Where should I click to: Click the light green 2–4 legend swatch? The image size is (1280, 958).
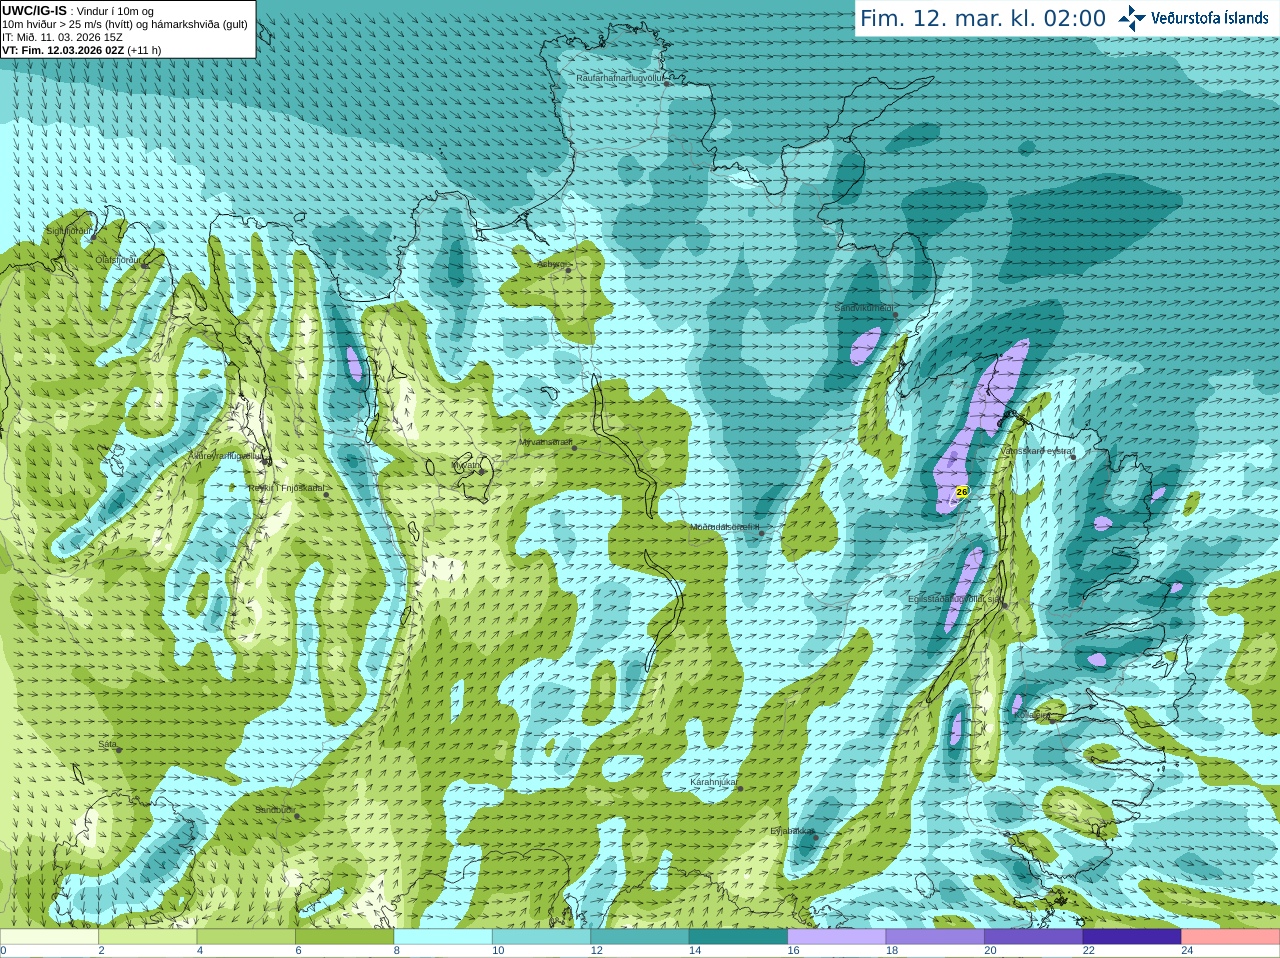[x=147, y=937]
